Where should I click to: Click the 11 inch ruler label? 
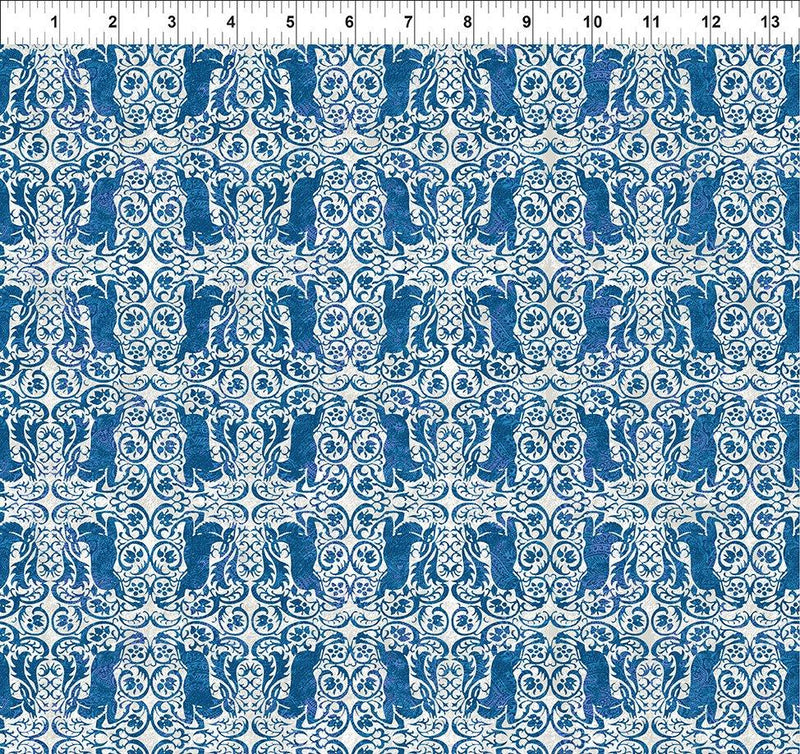click(x=650, y=21)
